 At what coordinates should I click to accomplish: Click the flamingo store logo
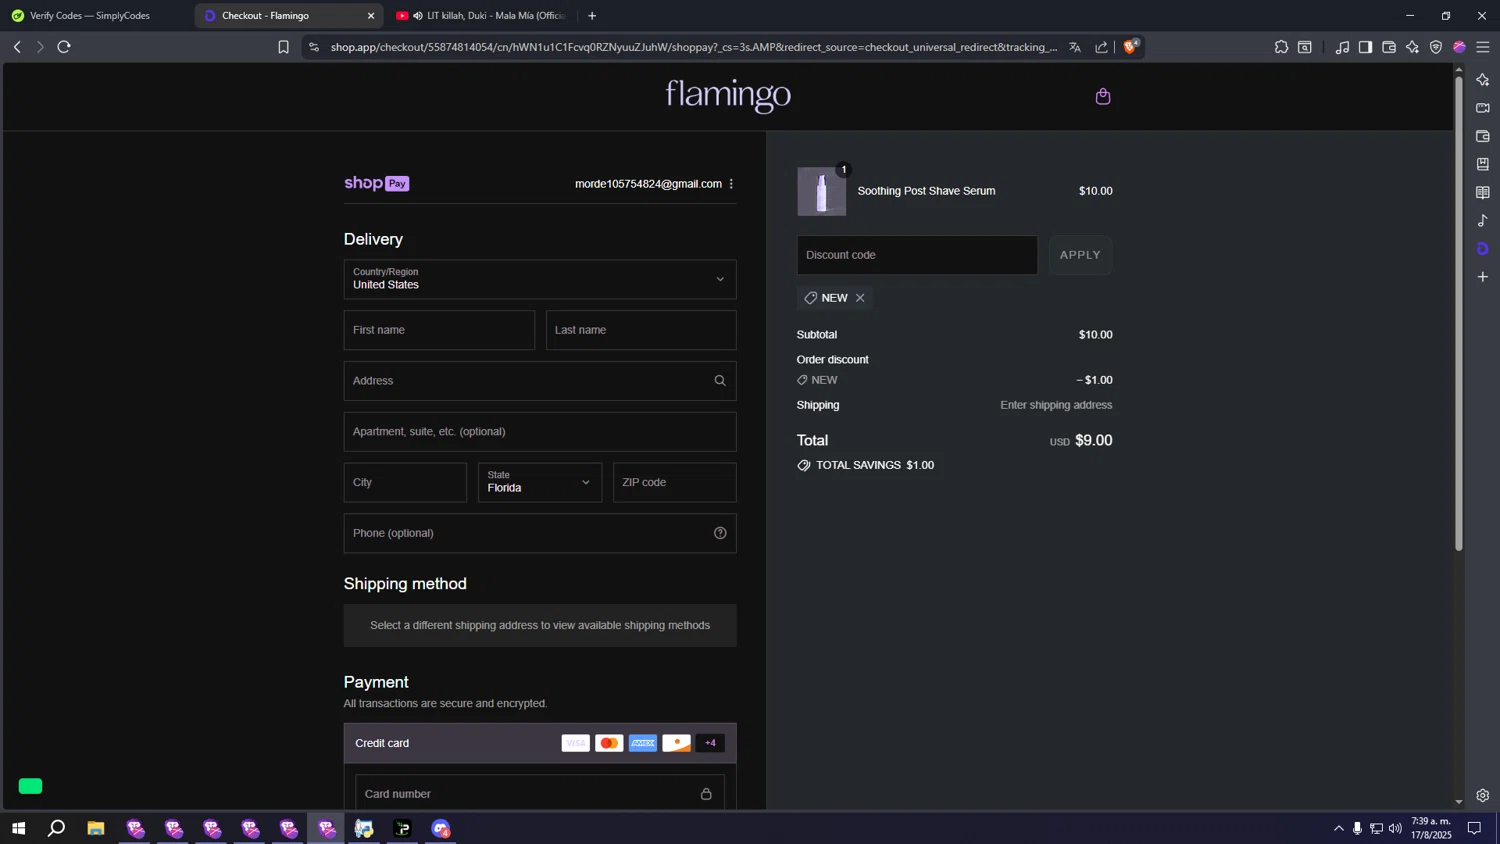tap(728, 96)
